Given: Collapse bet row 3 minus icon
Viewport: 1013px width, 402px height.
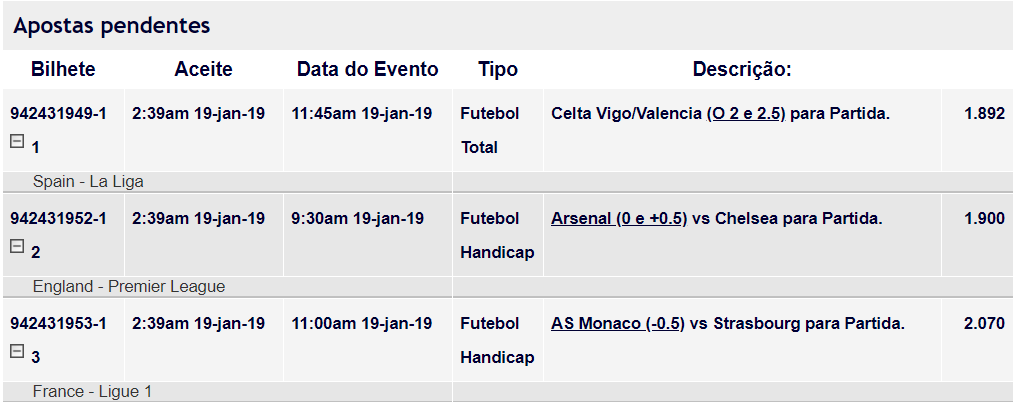Looking at the screenshot, I should tap(17, 351).
